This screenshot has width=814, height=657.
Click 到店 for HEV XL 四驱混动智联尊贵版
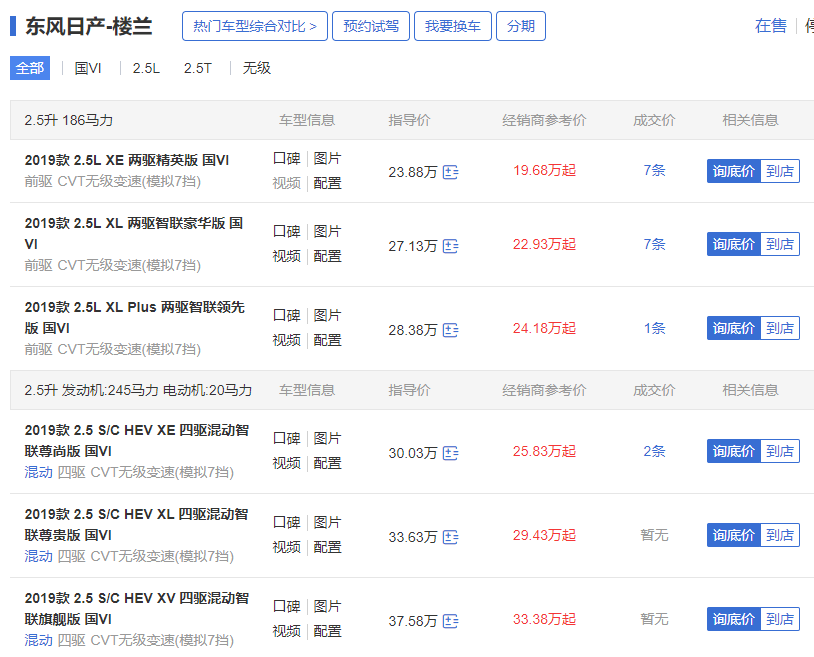pyautogui.click(x=780, y=535)
